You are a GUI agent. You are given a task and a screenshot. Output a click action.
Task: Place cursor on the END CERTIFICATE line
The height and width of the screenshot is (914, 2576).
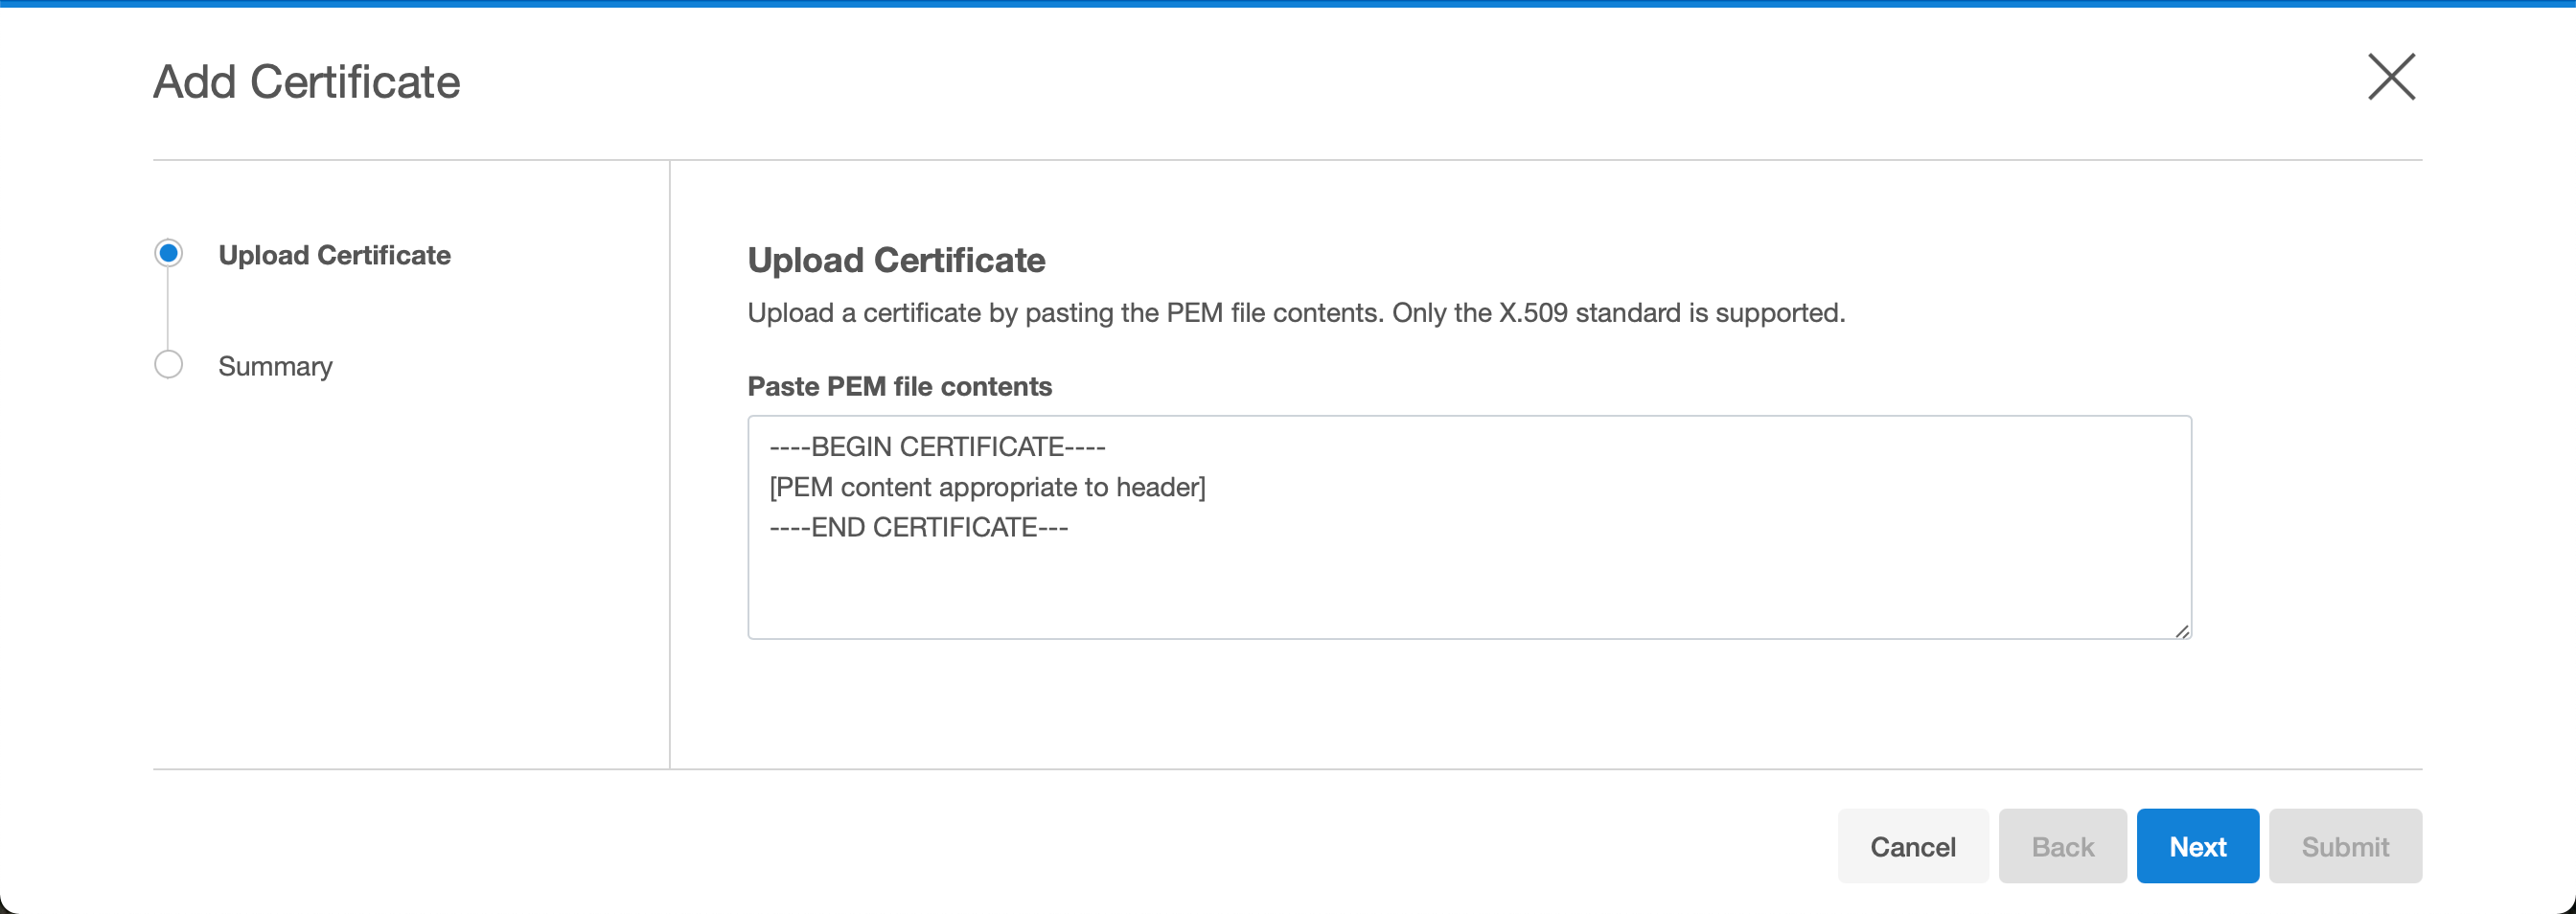pos(918,527)
